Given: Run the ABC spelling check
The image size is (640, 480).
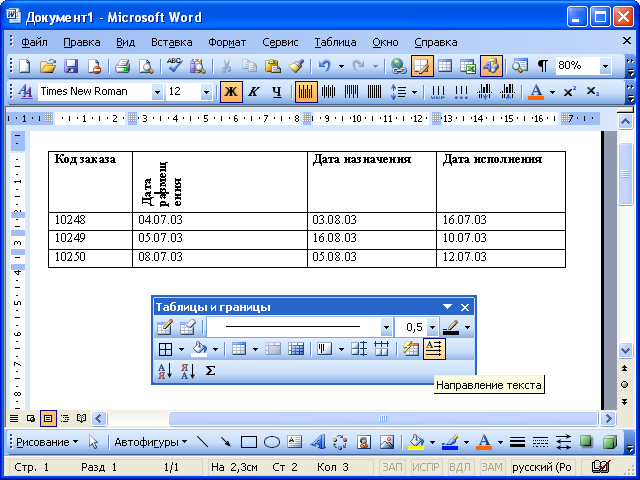Looking at the screenshot, I should [x=174, y=66].
